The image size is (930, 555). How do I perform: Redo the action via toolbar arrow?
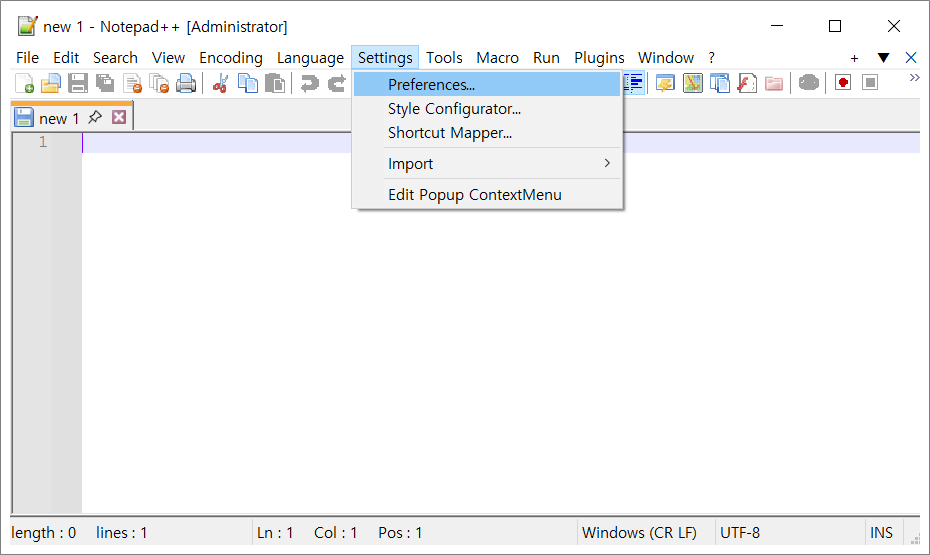tap(337, 84)
